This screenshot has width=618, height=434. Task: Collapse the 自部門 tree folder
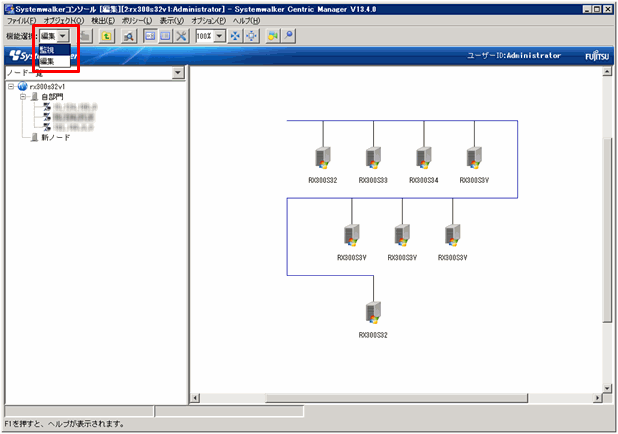tap(23, 97)
